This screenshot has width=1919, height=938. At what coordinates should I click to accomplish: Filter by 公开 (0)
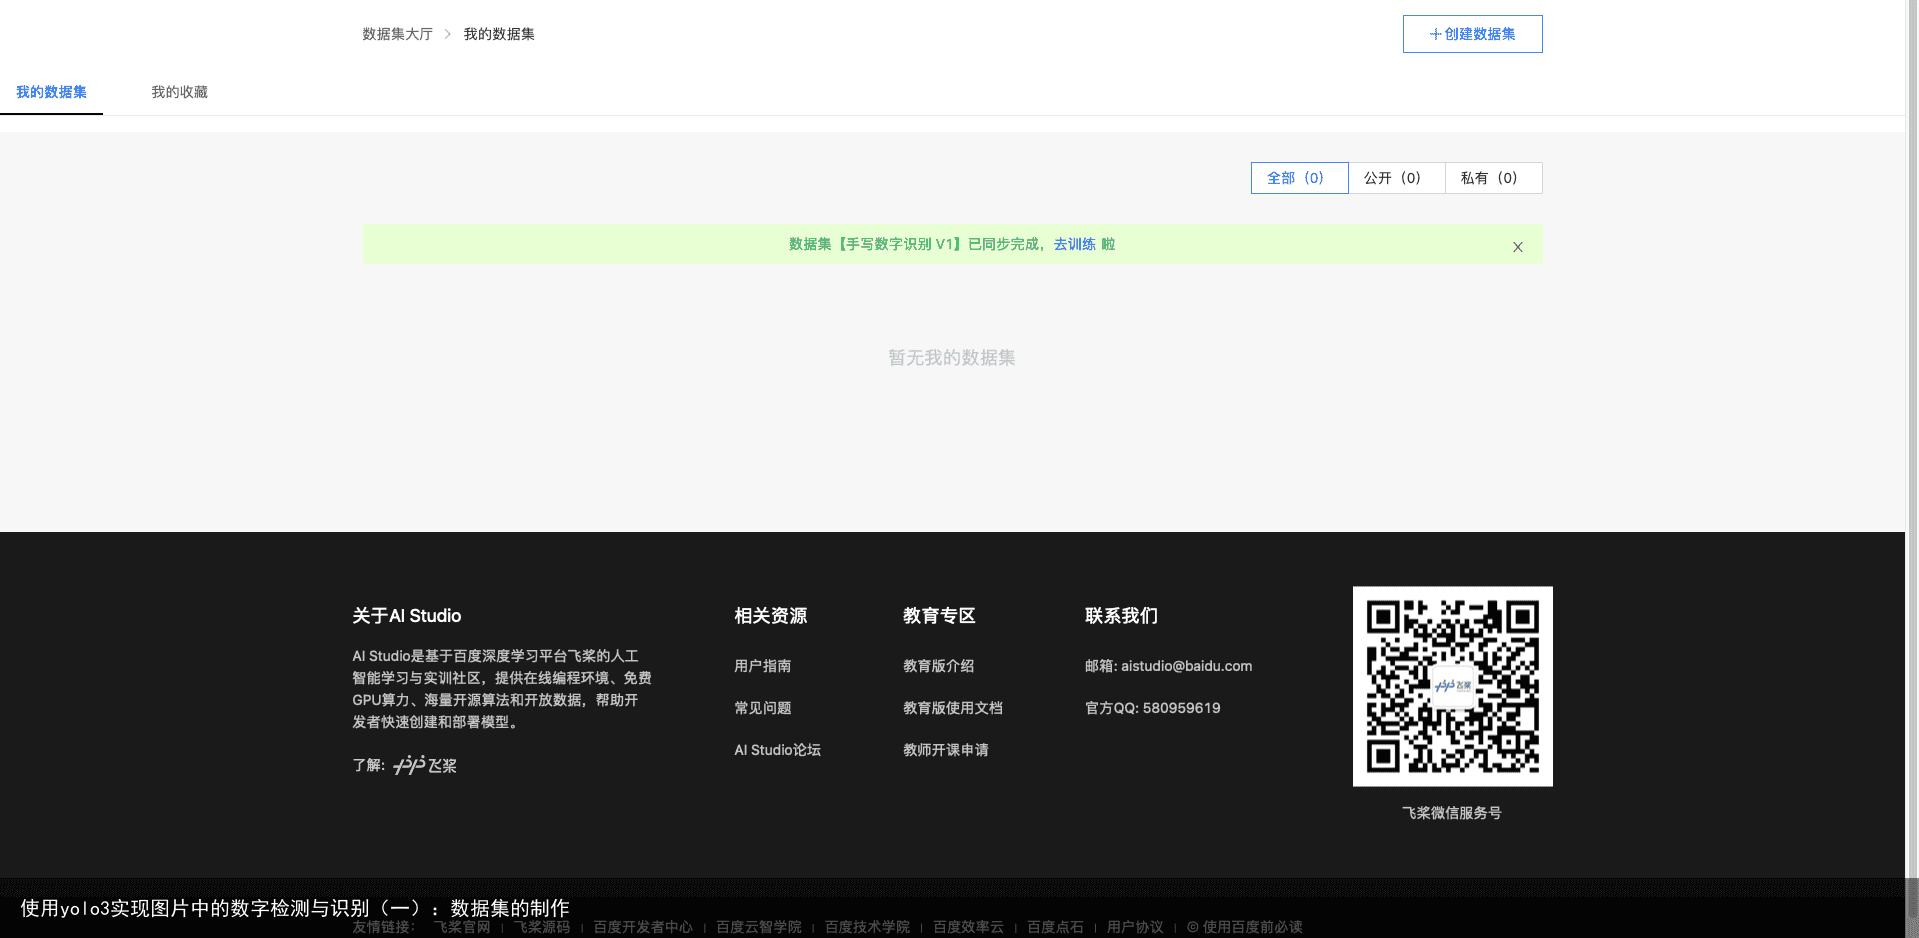click(1396, 178)
